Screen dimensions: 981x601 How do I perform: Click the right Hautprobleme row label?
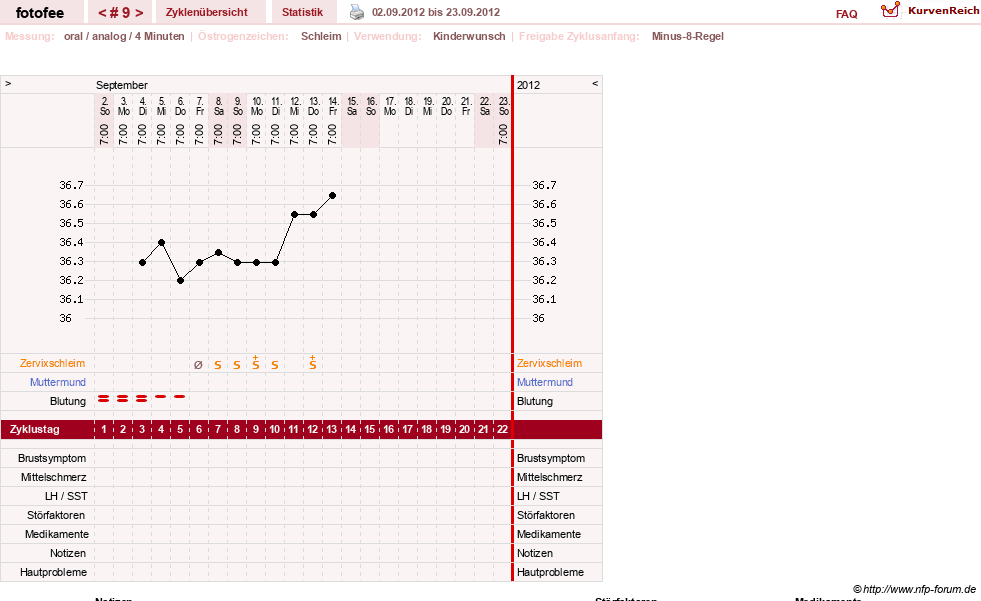pos(551,572)
